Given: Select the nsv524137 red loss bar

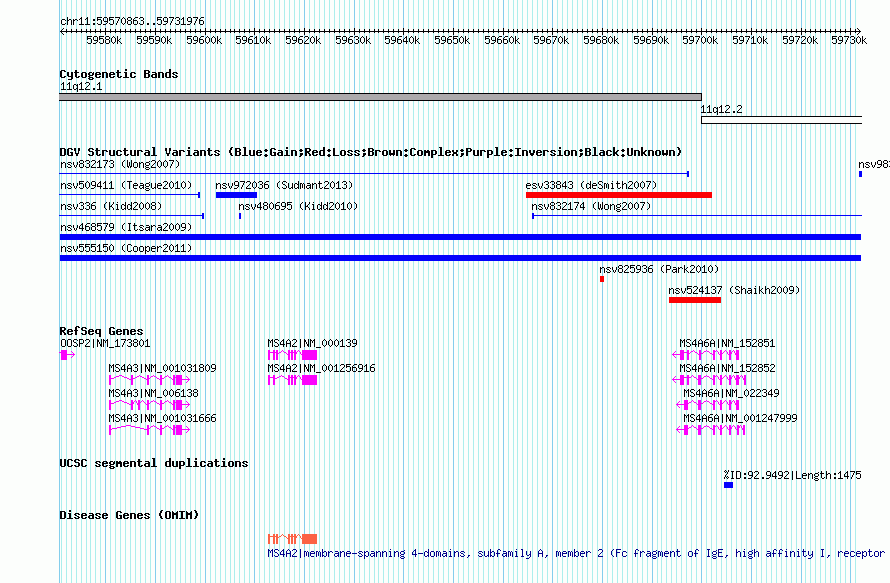Looking at the screenshot, I should [695, 300].
